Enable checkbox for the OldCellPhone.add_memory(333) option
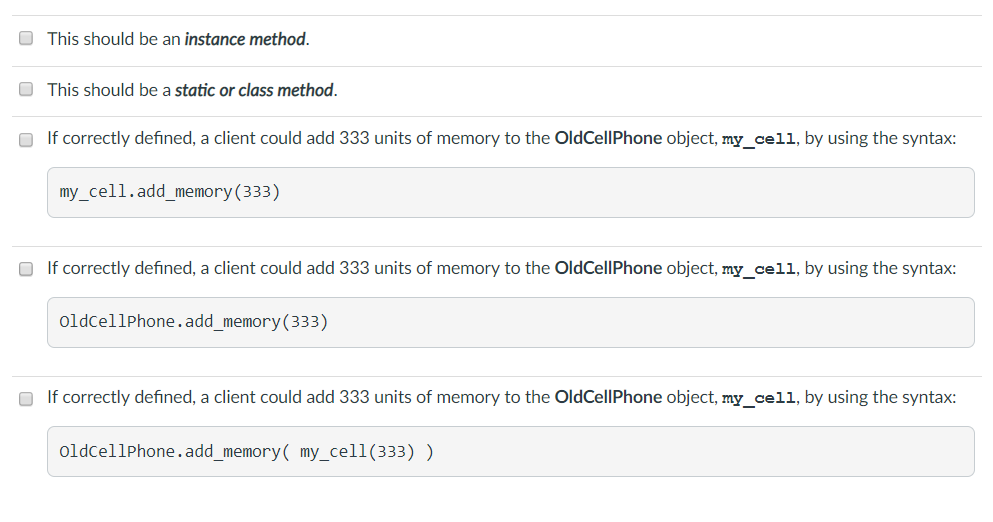This screenshot has width=993, height=522. pyautogui.click(x=26, y=269)
